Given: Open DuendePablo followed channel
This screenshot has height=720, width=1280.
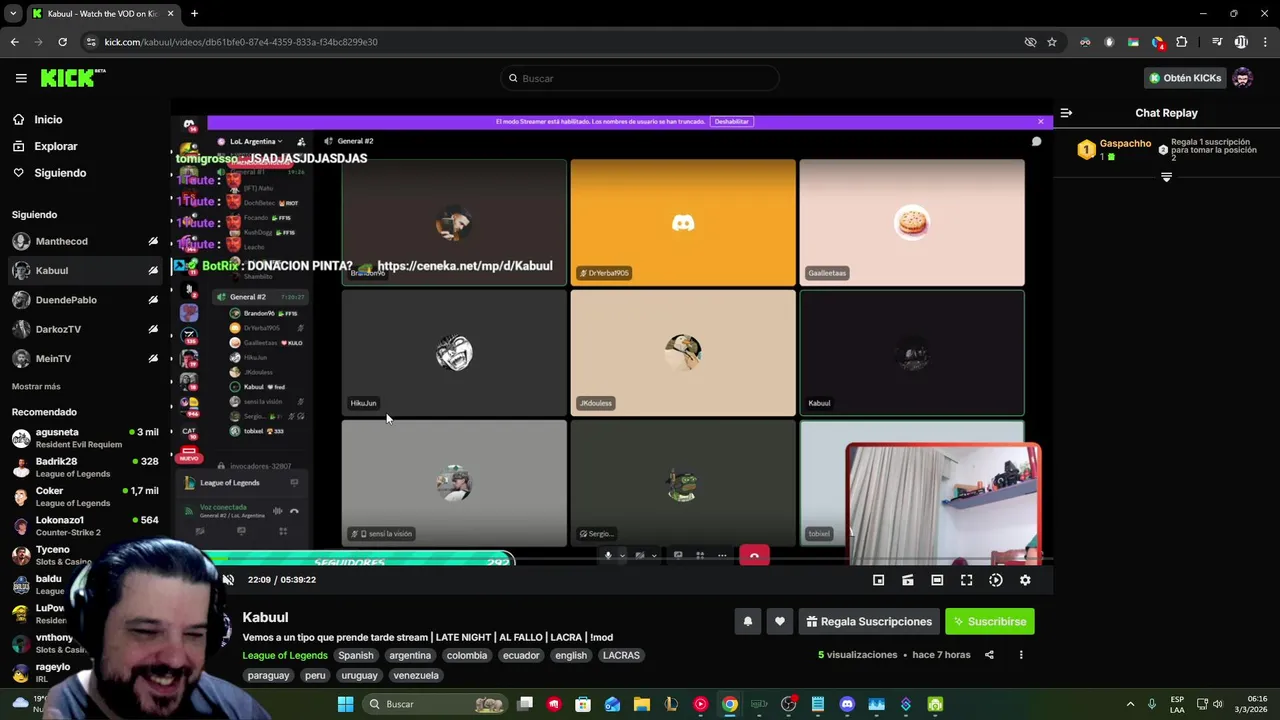Looking at the screenshot, I should coord(66,300).
